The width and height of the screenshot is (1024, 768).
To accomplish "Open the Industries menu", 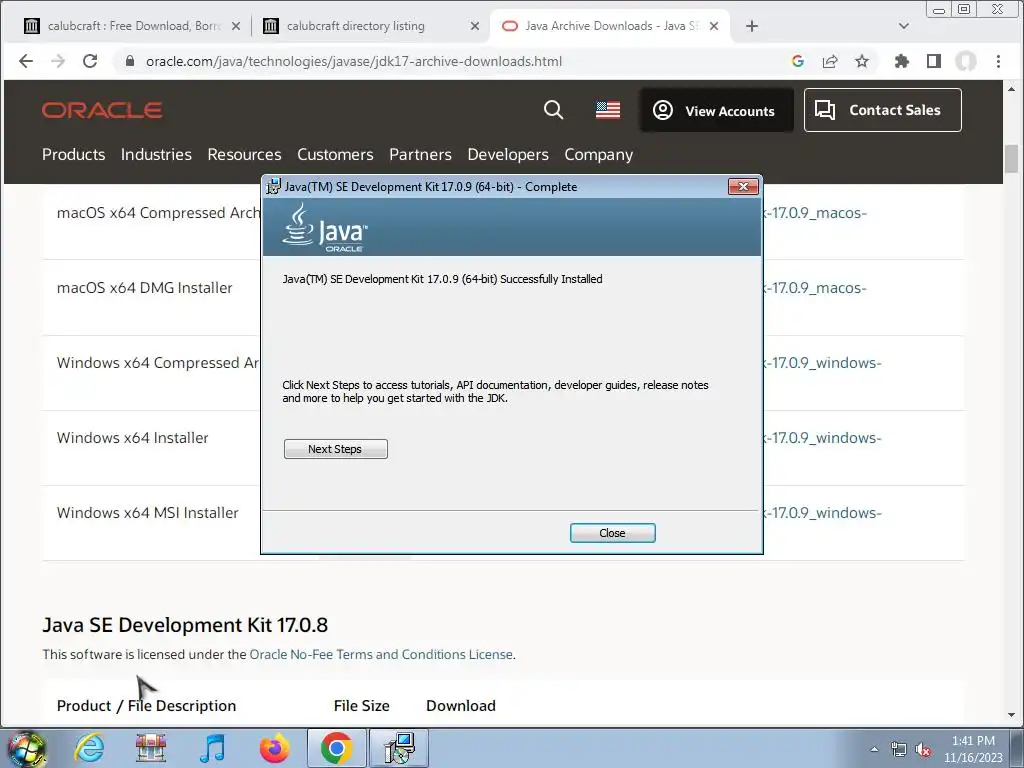I will click(x=156, y=155).
